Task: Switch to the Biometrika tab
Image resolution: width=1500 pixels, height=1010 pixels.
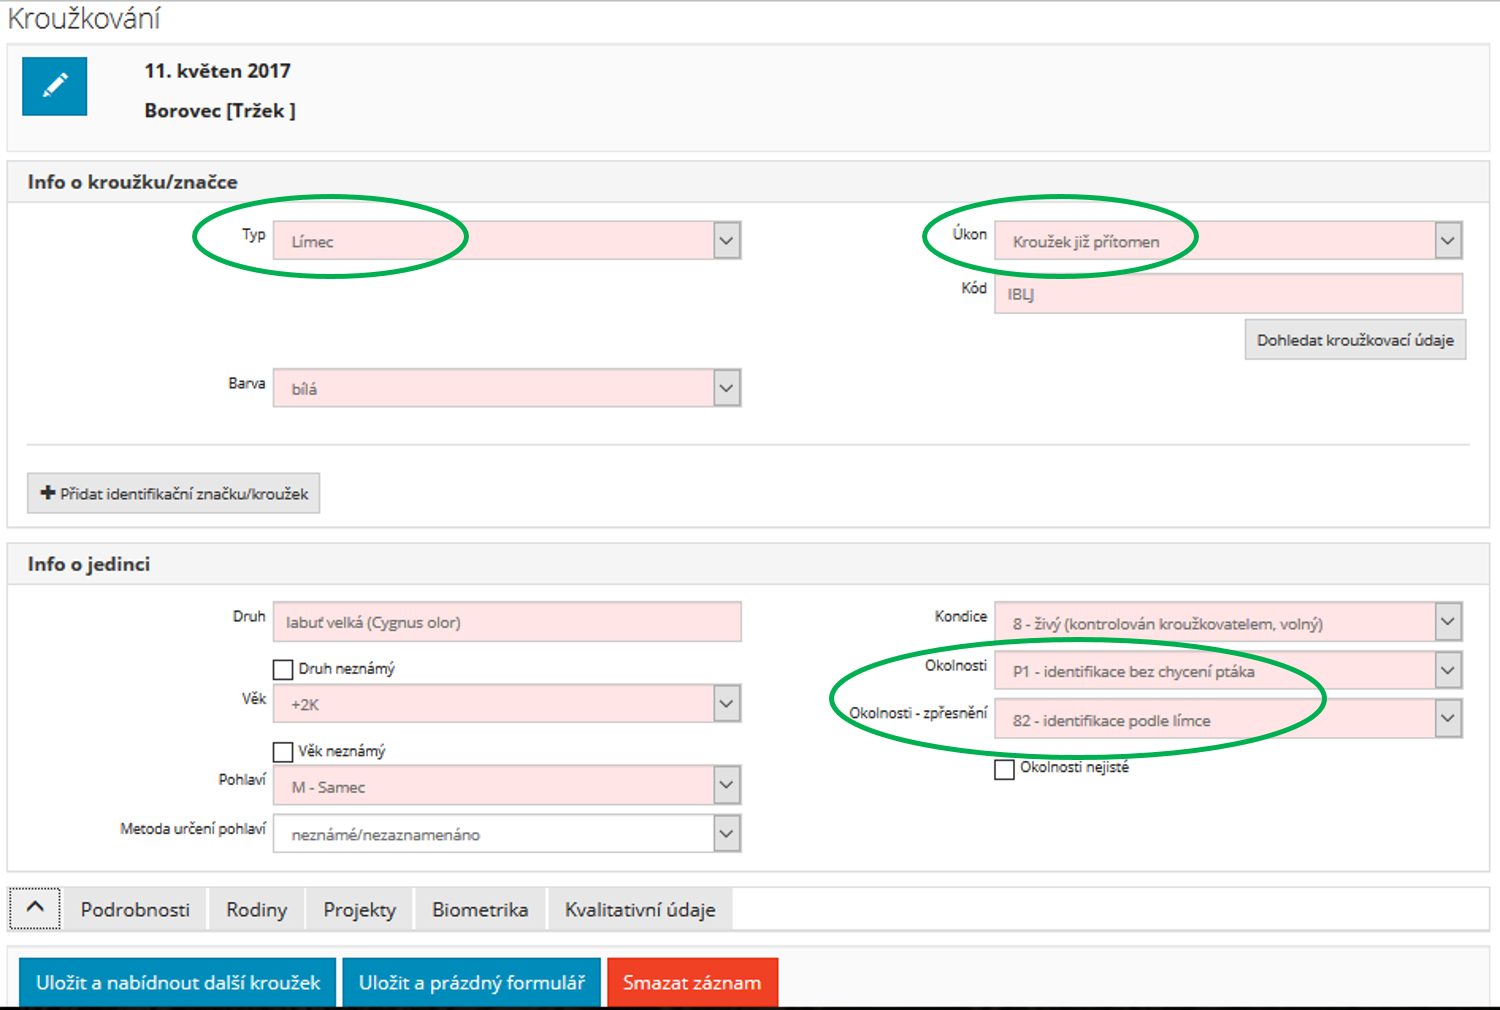Action: pyautogui.click(x=480, y=909)
